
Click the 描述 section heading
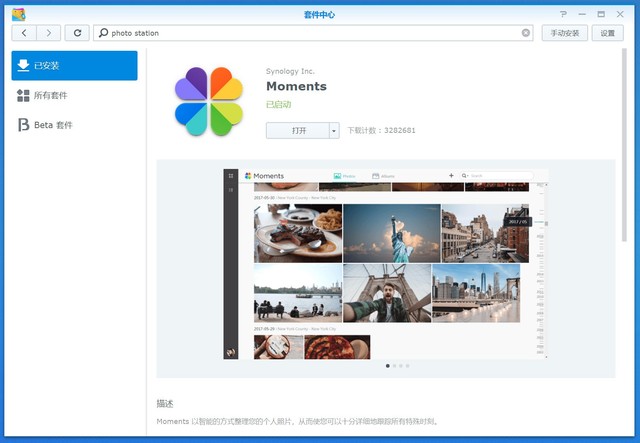pyautogui.click(x=165, y=404)
